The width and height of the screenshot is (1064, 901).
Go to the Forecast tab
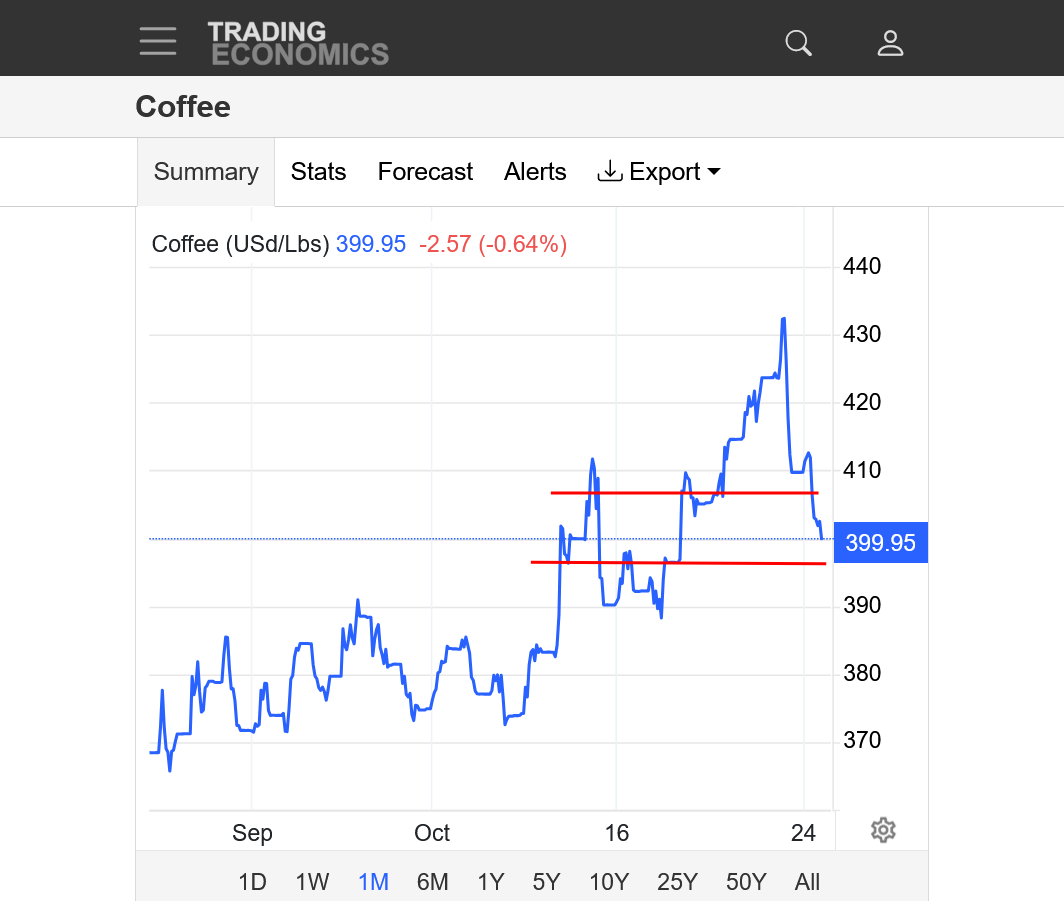point(425,172)
